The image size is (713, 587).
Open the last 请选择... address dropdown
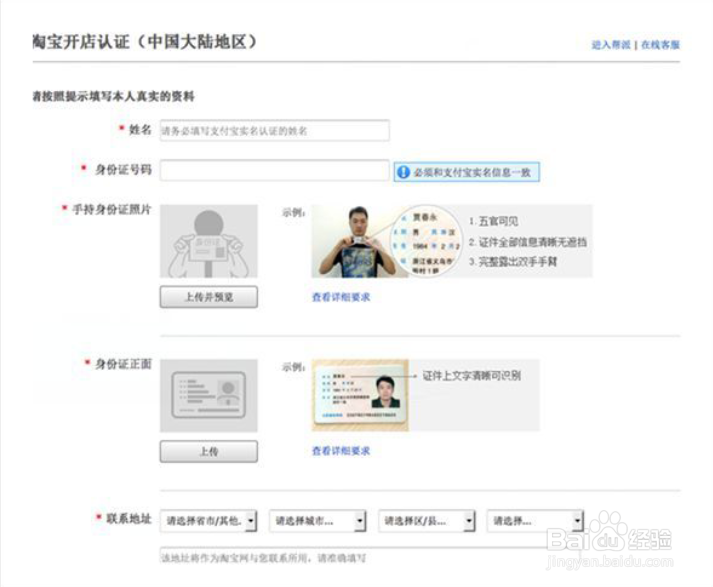(535, 521)
